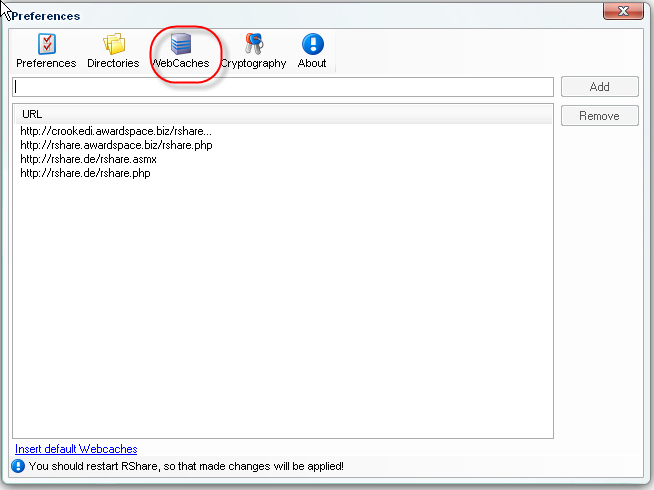Open the Directories folder icon tab
Image resolution: width=654 pixels, height=490 pixels.
pyautogui.click(x=113, y=51)
